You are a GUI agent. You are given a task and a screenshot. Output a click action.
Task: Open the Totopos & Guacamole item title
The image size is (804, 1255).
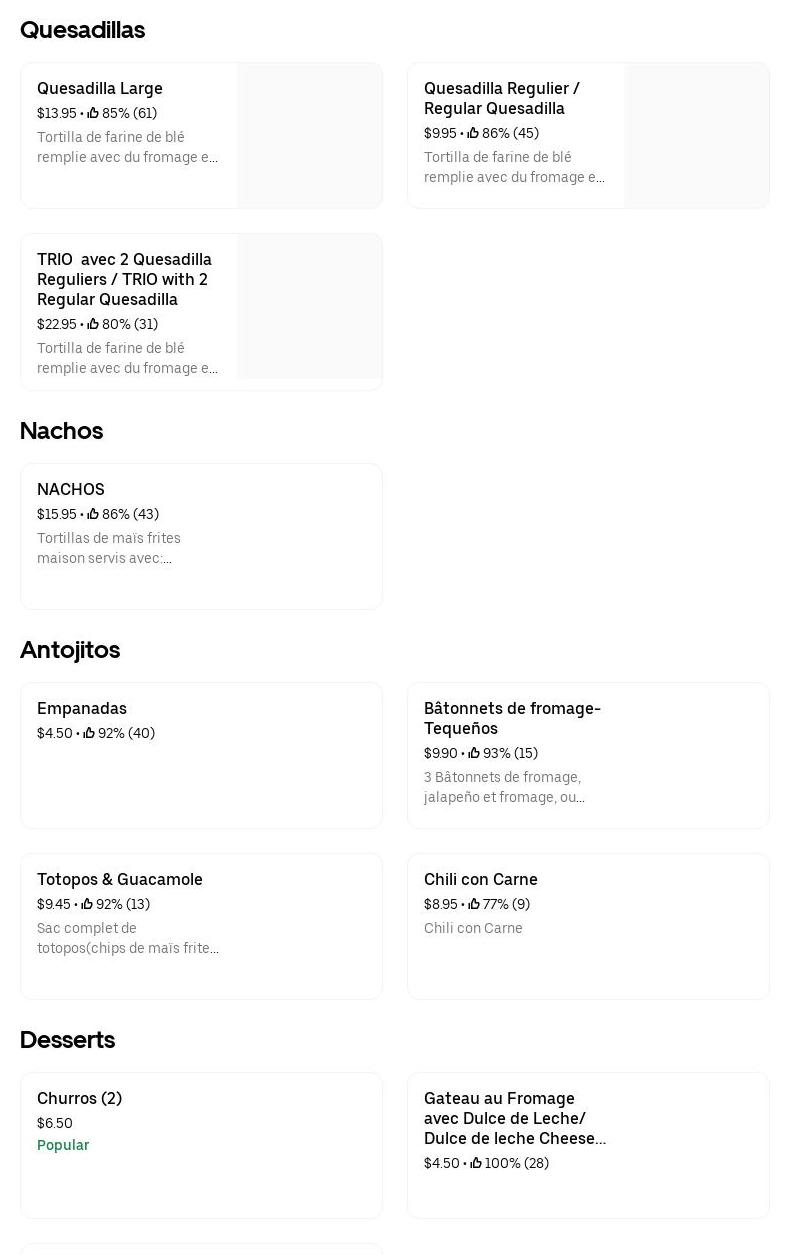coord(120,880)
